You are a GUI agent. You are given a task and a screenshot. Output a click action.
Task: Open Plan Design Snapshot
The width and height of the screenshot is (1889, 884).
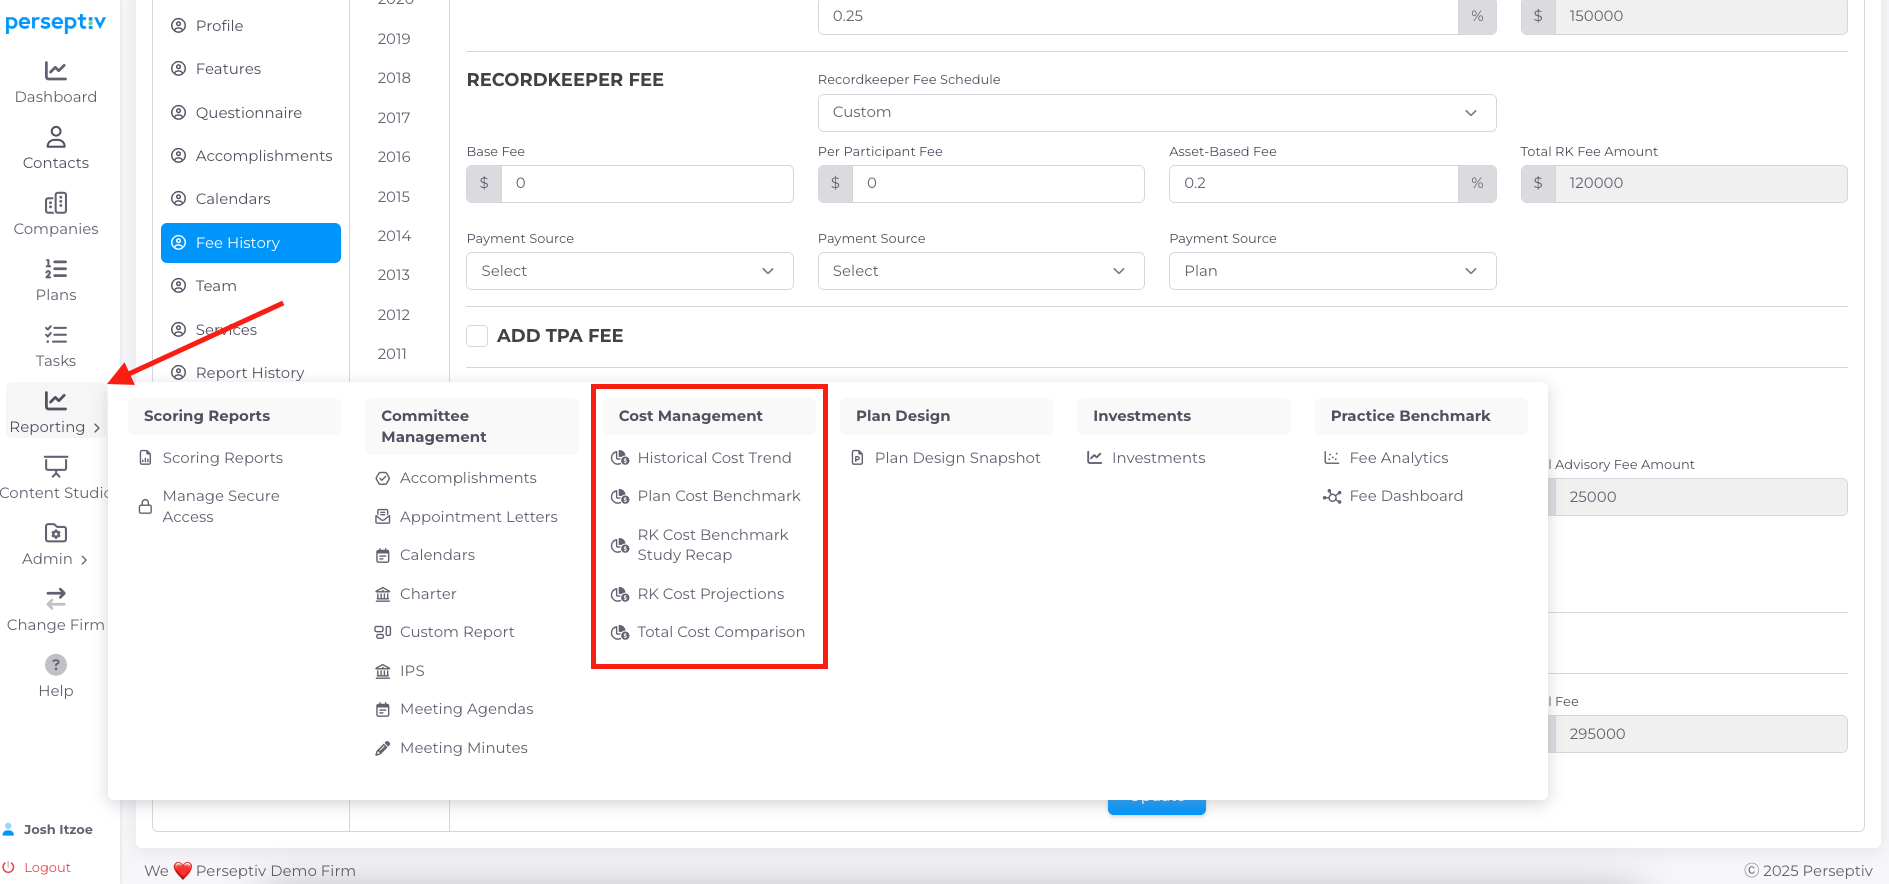point(957,458)
